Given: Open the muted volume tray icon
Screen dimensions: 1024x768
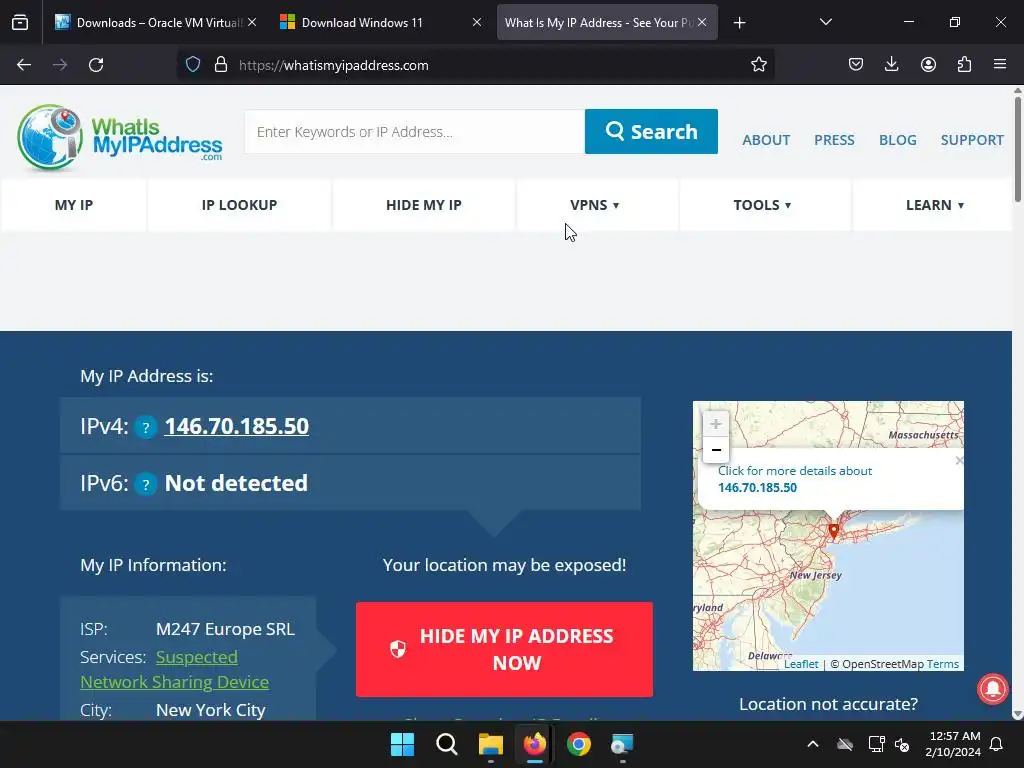Looking at the screenshot, I should (902, 744).
